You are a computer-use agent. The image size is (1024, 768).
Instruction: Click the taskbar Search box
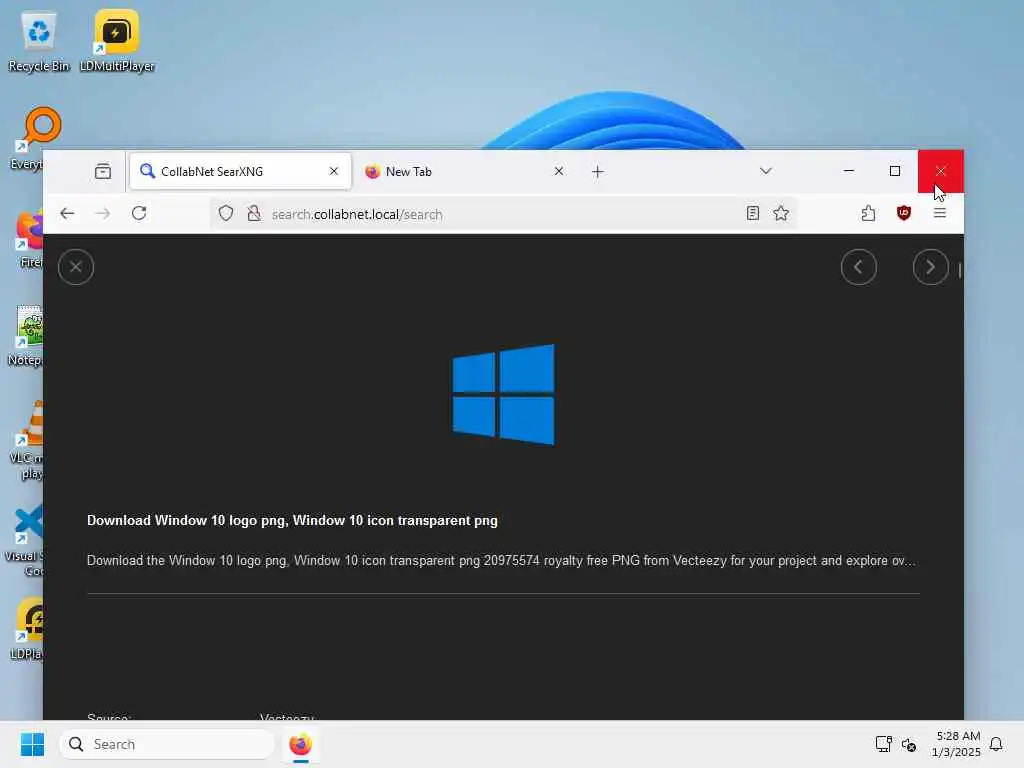pyautogui.click(x=167, y=744)
